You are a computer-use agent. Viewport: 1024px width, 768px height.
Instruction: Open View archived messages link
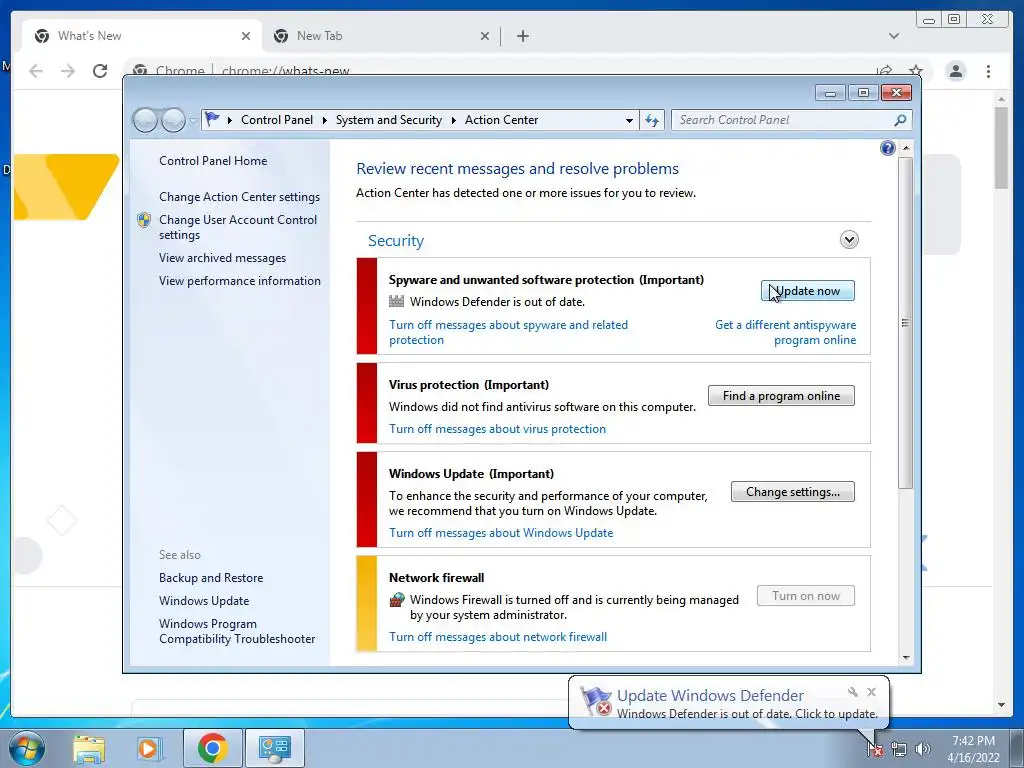(223, 258)
